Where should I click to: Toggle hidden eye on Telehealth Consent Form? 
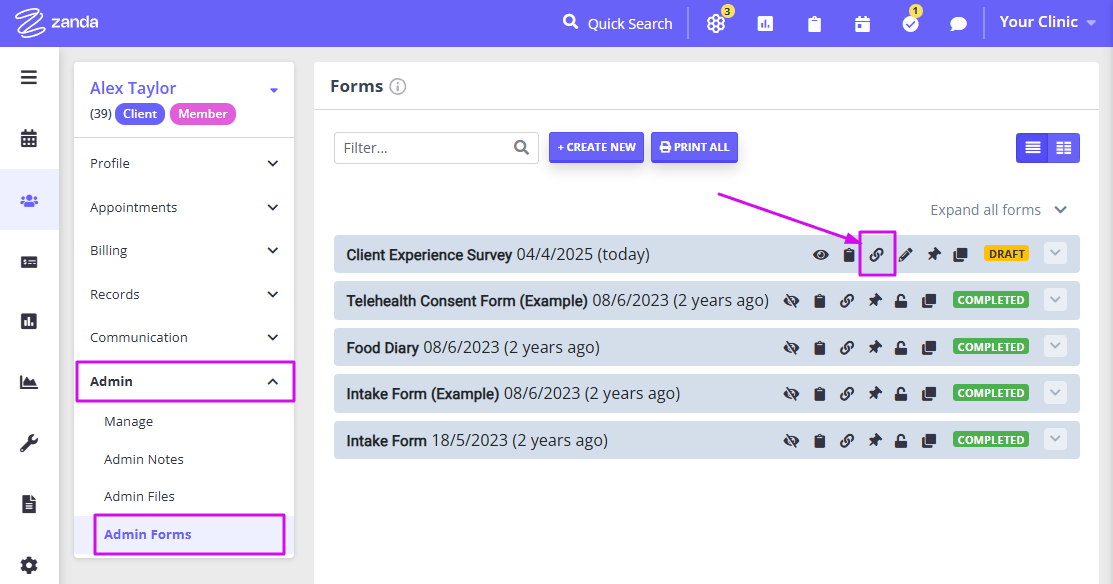pyautogui.click(x=791, y=301)
